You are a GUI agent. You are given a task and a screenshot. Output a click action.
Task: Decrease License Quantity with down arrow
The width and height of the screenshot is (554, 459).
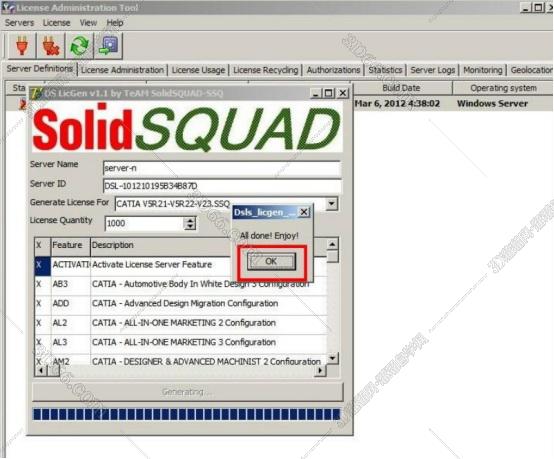click(x=190, y=227)
